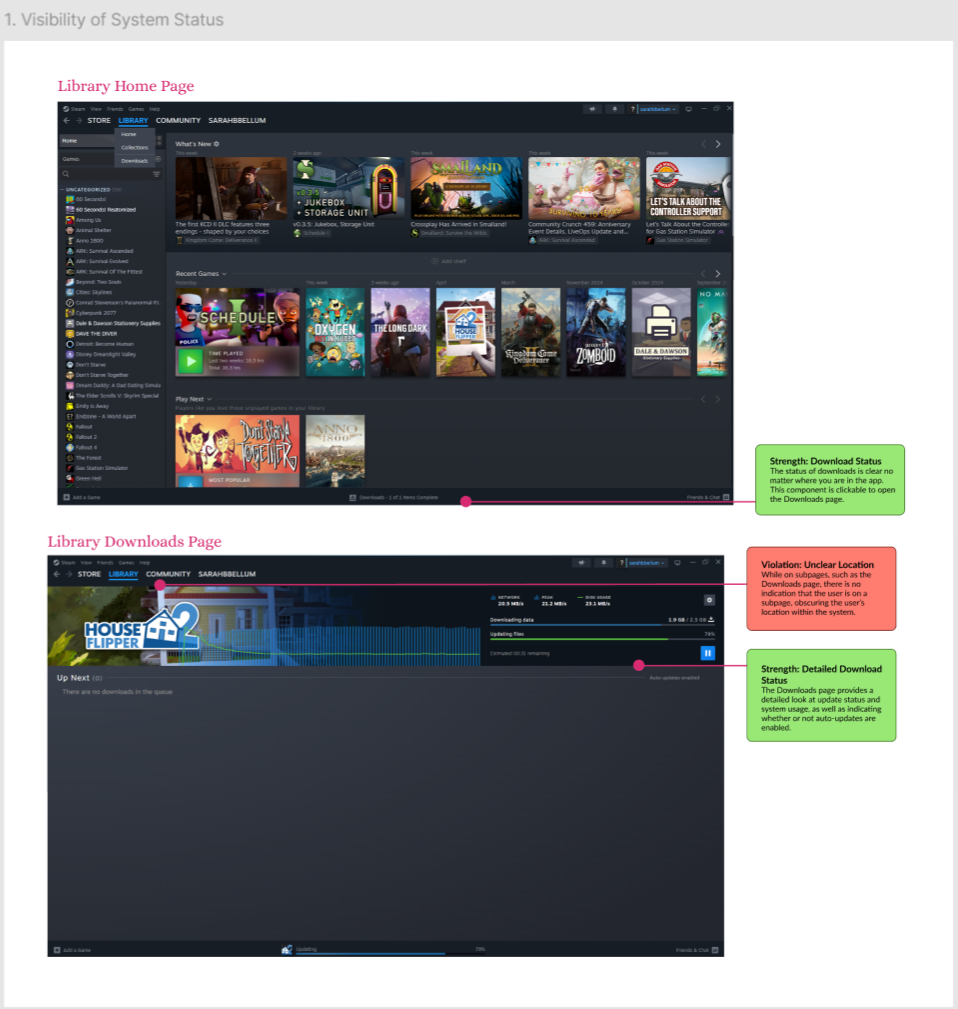Show previous What's New items arrow
Screen dimensions: 958x1009
point(703,145)
